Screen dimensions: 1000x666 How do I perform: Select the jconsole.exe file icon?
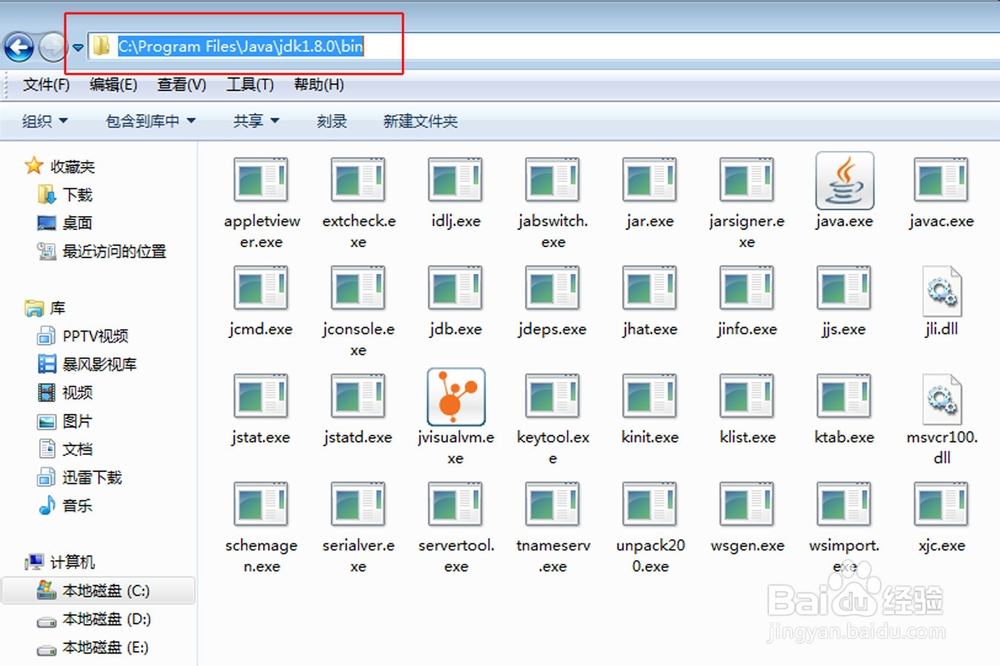(358, 287)
